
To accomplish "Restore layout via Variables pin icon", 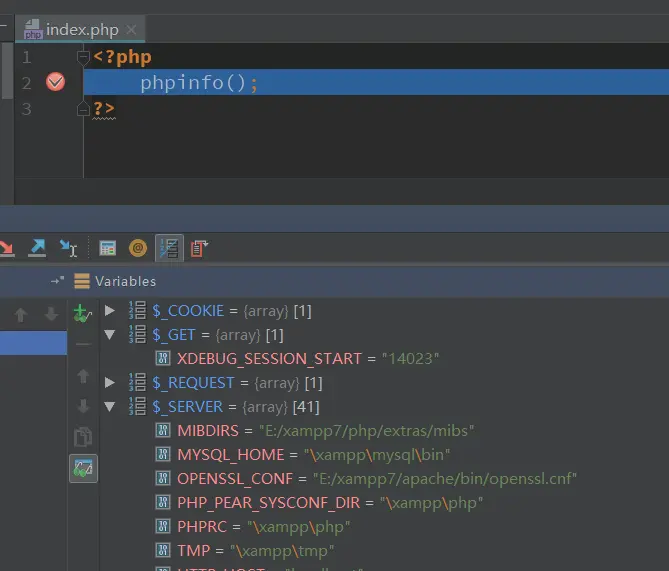I will (57, 281).
